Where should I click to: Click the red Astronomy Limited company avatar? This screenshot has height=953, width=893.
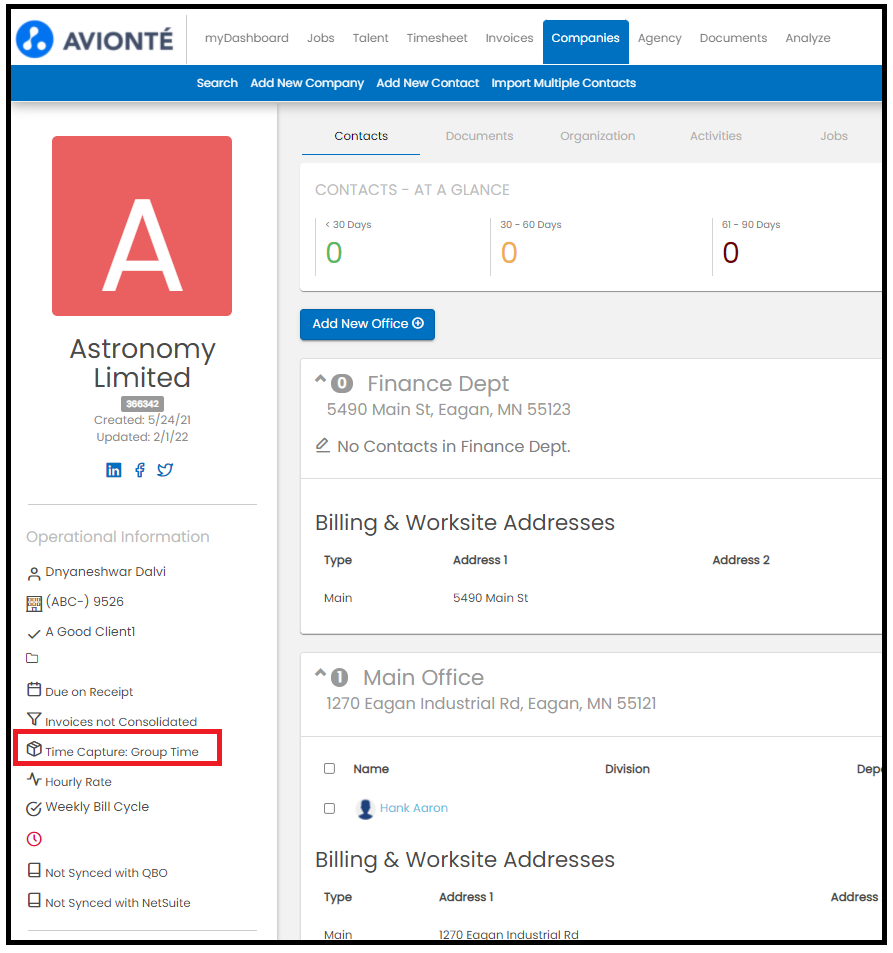click(x=142, y=226)
